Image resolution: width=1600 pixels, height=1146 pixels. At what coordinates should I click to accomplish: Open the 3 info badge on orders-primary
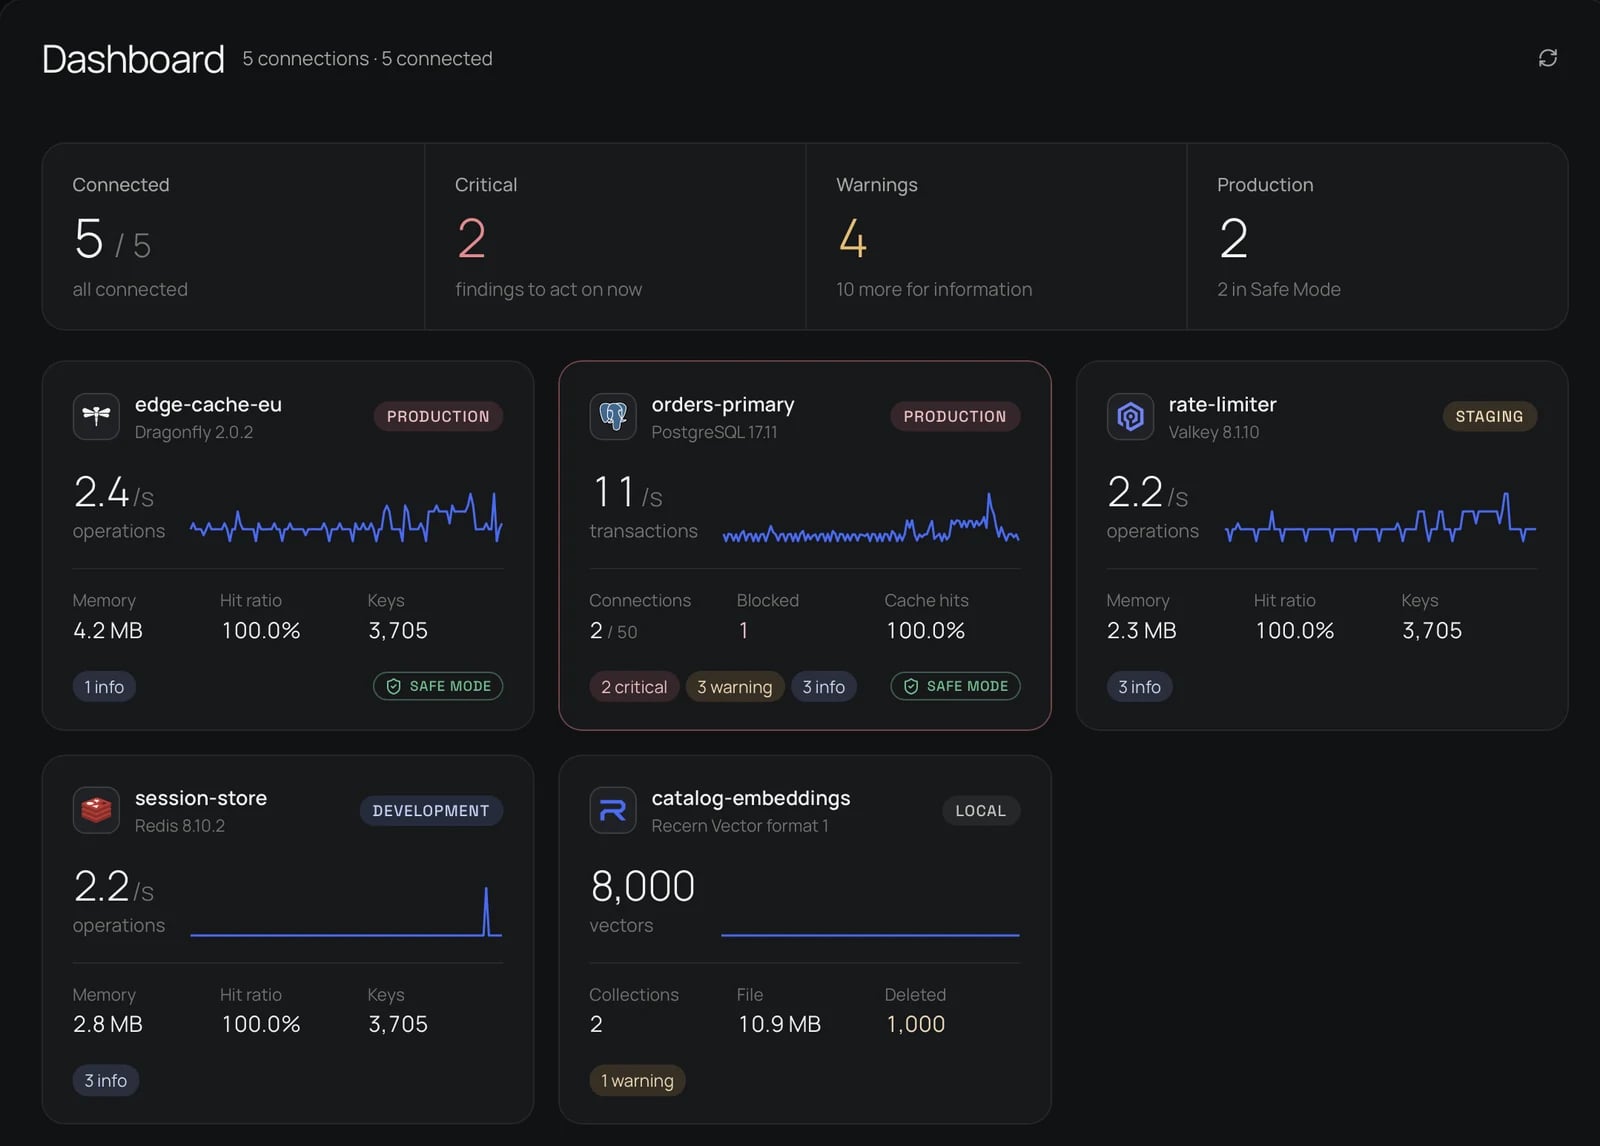click(x=824, y=687)
